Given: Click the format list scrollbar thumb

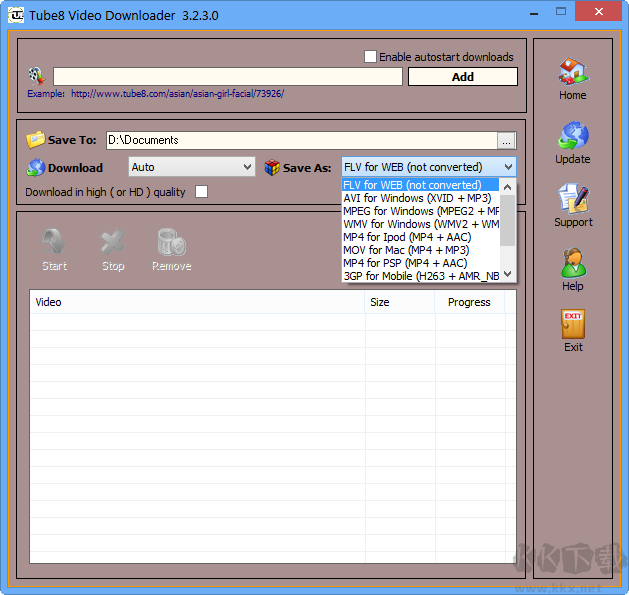Looking at the screenshot, I should (x=507, y=220).
